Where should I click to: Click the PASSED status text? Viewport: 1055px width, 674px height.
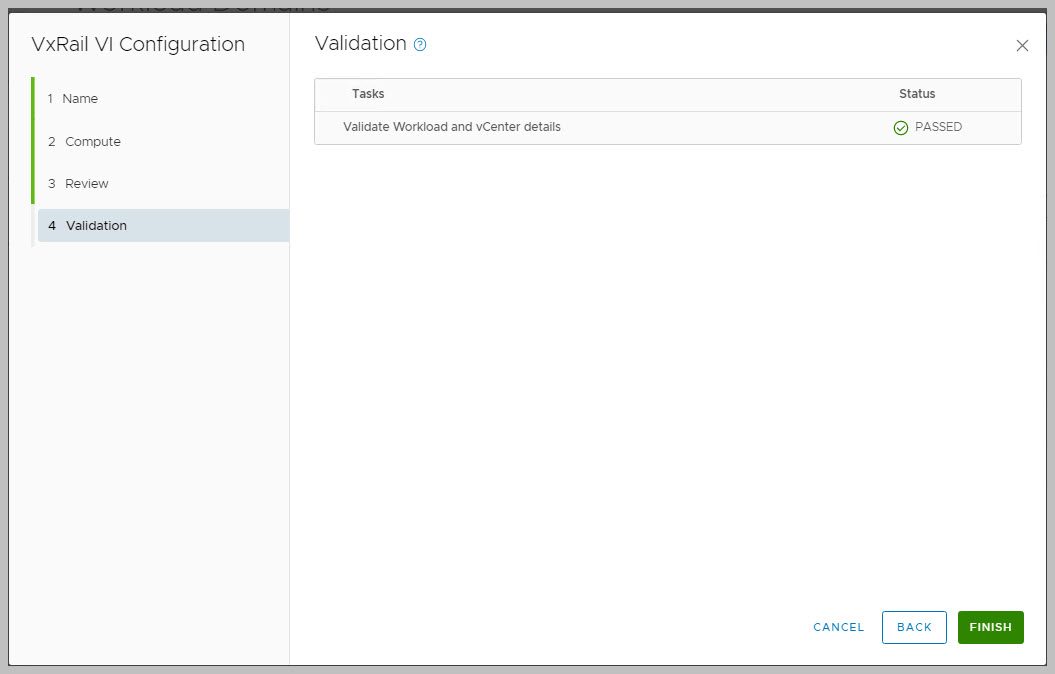(938, 128)
